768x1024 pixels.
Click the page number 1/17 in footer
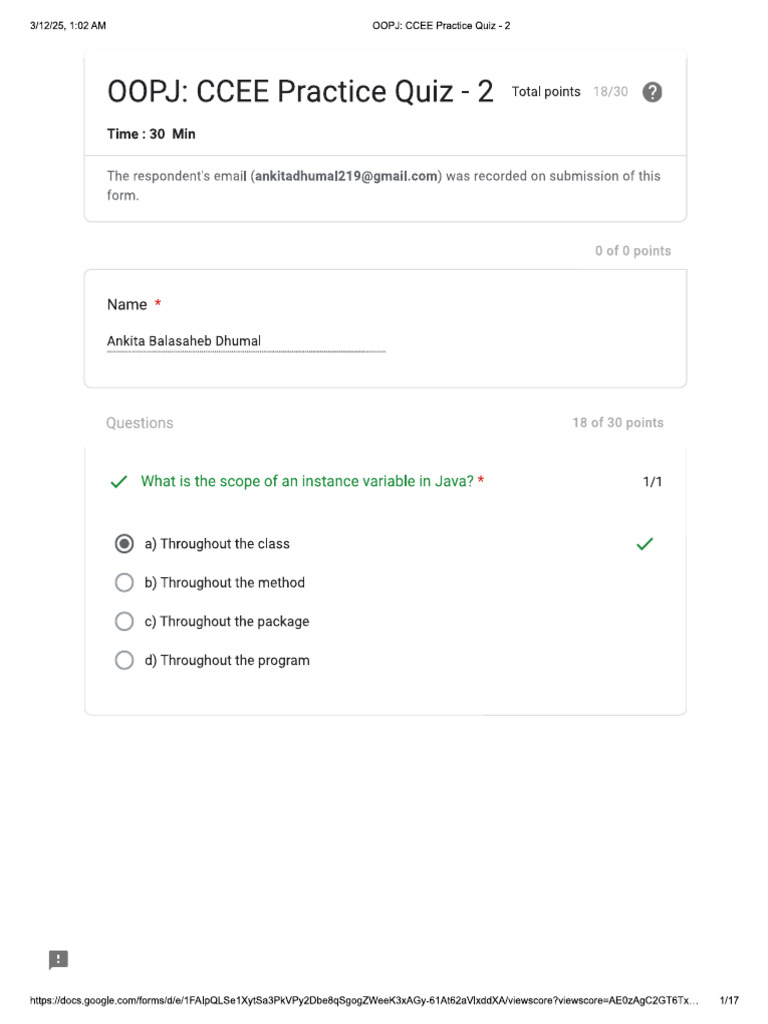click(729, 1000)
